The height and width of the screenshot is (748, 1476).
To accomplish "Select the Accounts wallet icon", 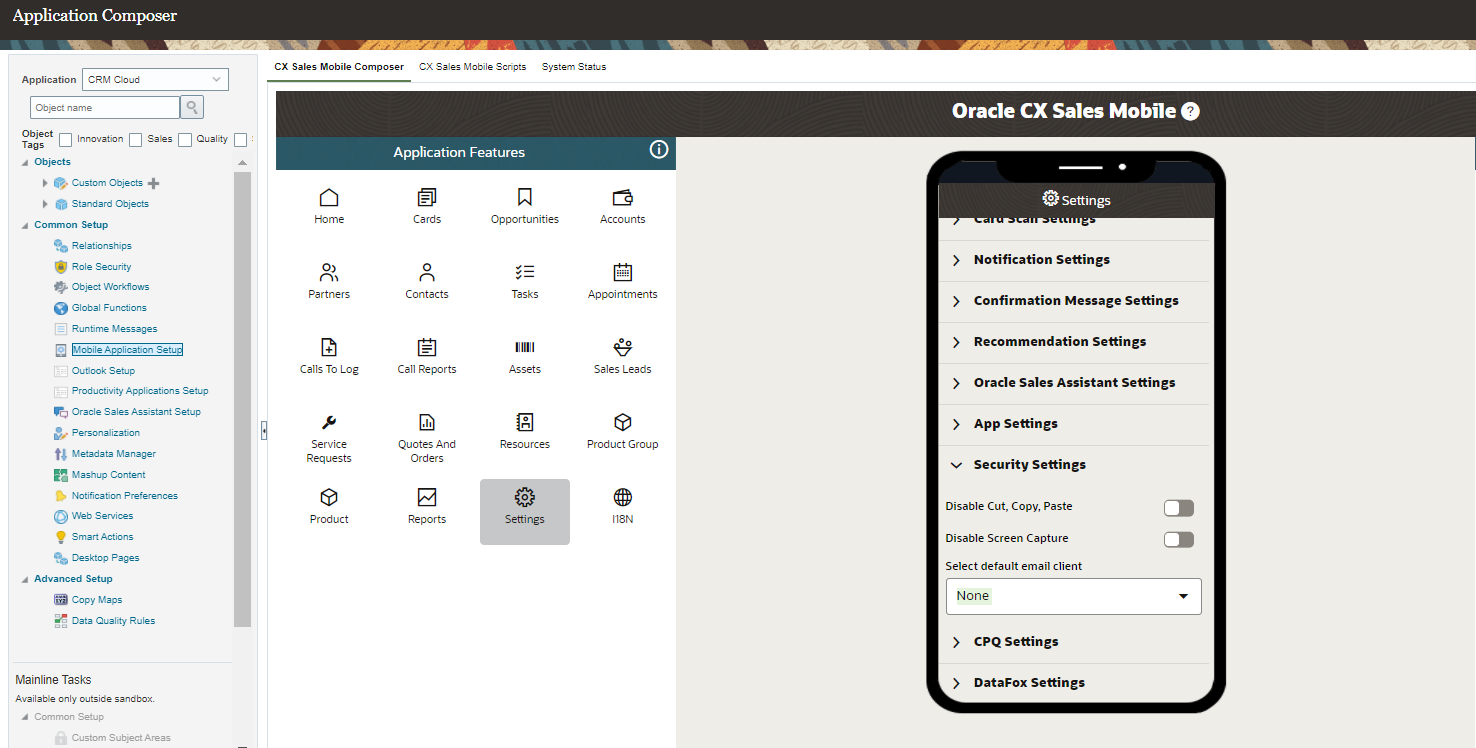I will [623, 198].
